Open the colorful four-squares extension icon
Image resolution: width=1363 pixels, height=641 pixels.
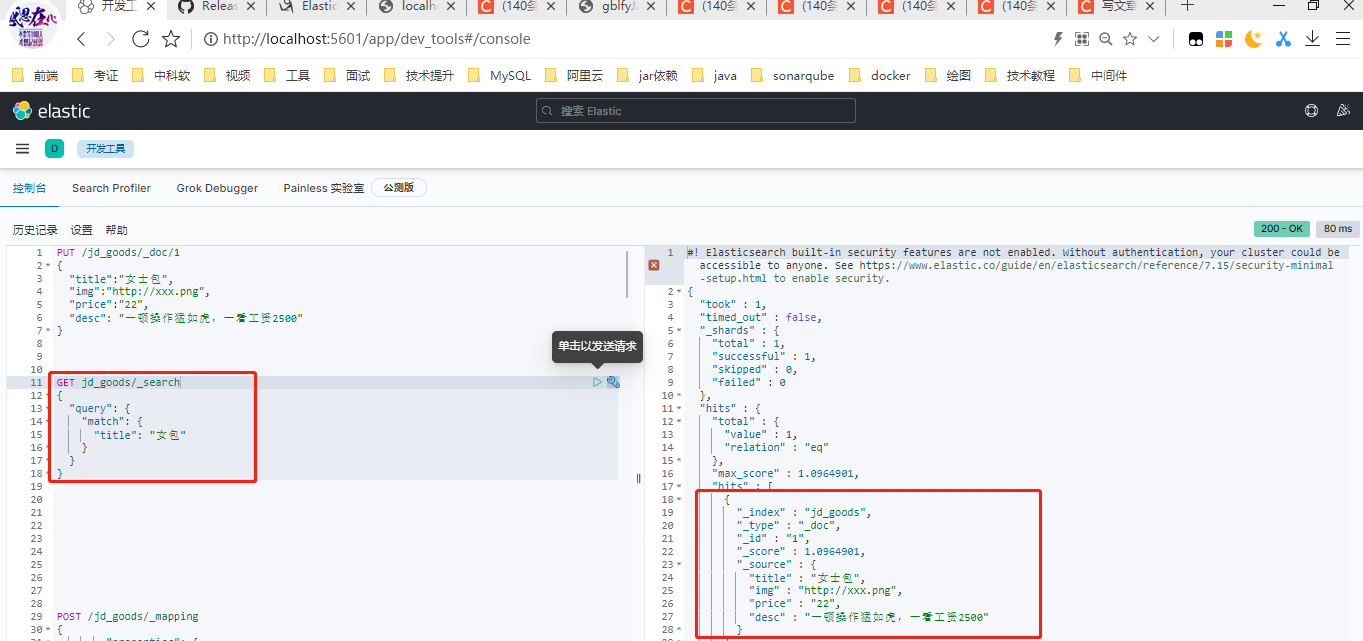[x=1224, y=39]
